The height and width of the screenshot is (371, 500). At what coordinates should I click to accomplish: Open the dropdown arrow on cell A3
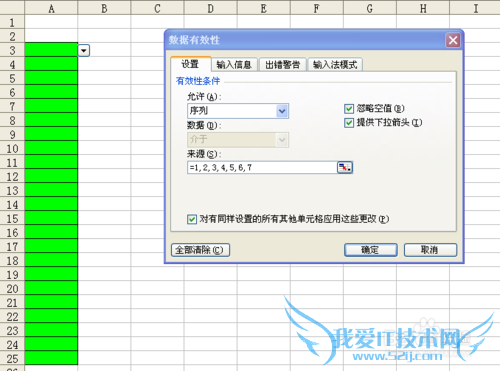point(84,51)
